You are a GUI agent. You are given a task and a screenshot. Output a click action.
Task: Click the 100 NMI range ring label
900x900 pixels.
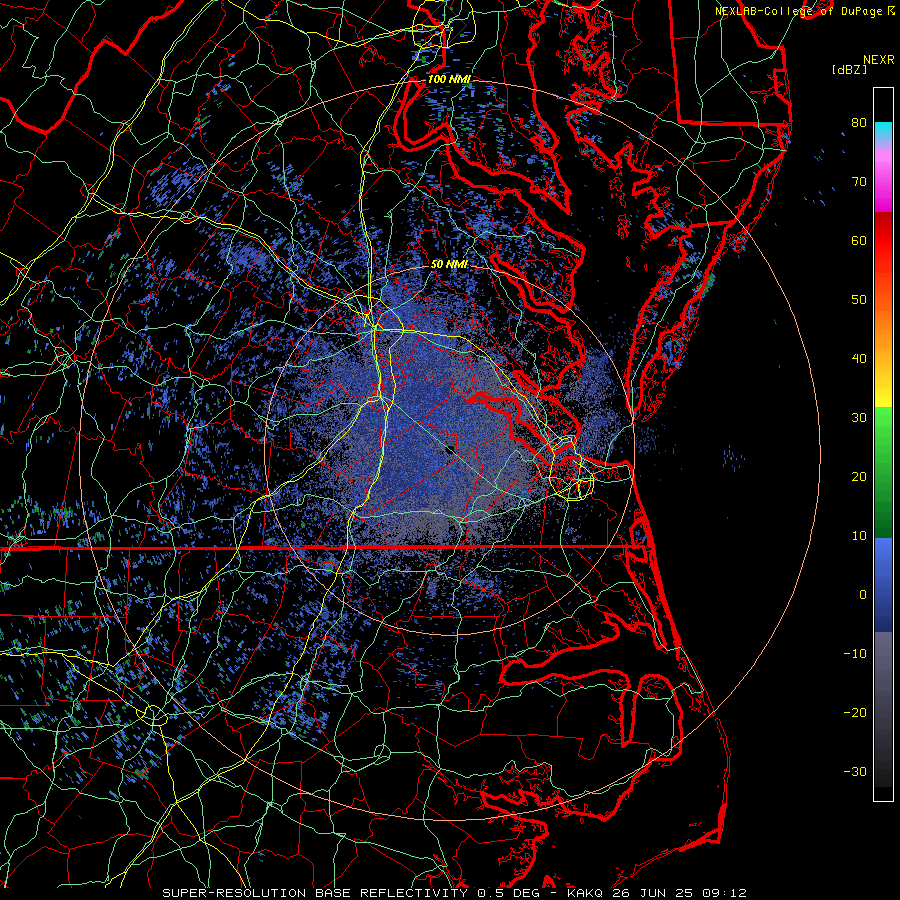(x=449, y=79)
